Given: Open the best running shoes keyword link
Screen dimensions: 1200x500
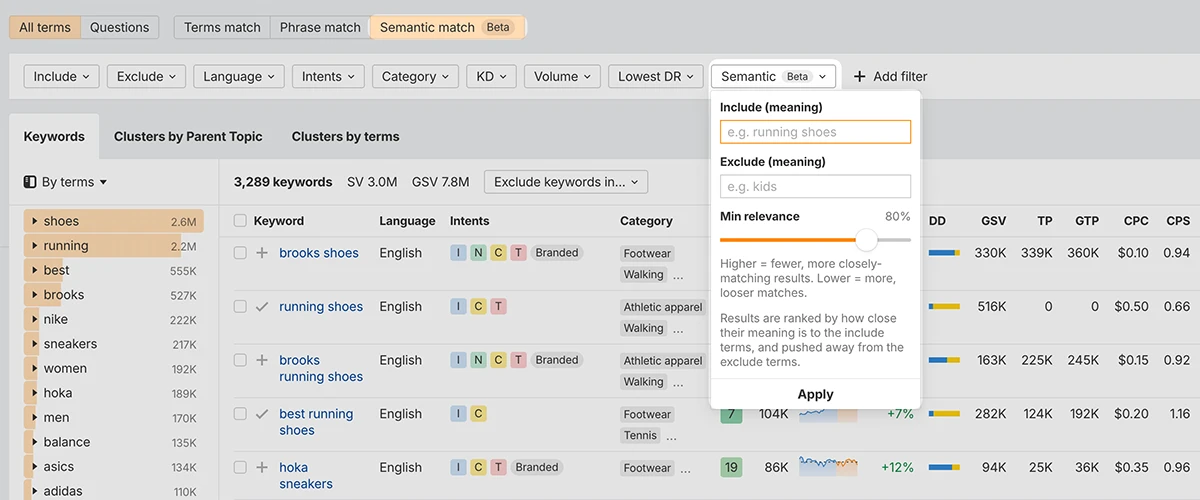Looking at the screenshot, I should pos(316,422).
